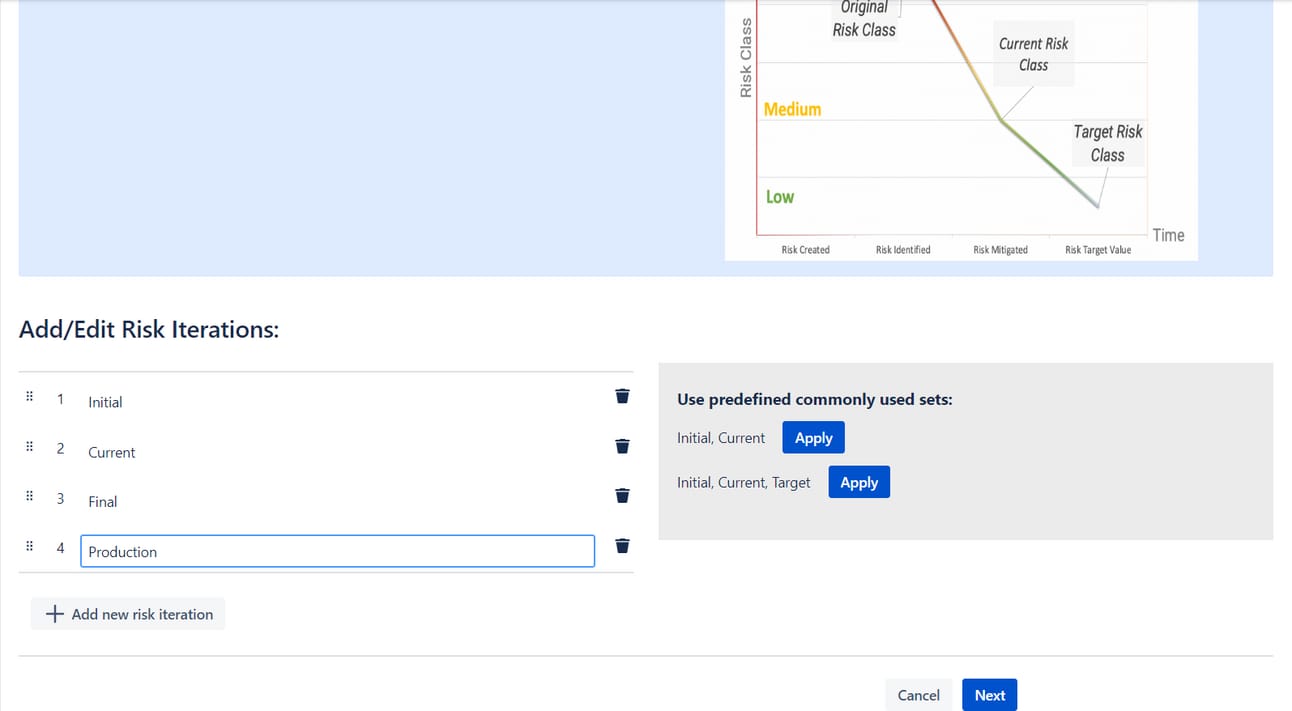
Task: Click drag handle of Initial row
Action: click(x=29, y=397)
